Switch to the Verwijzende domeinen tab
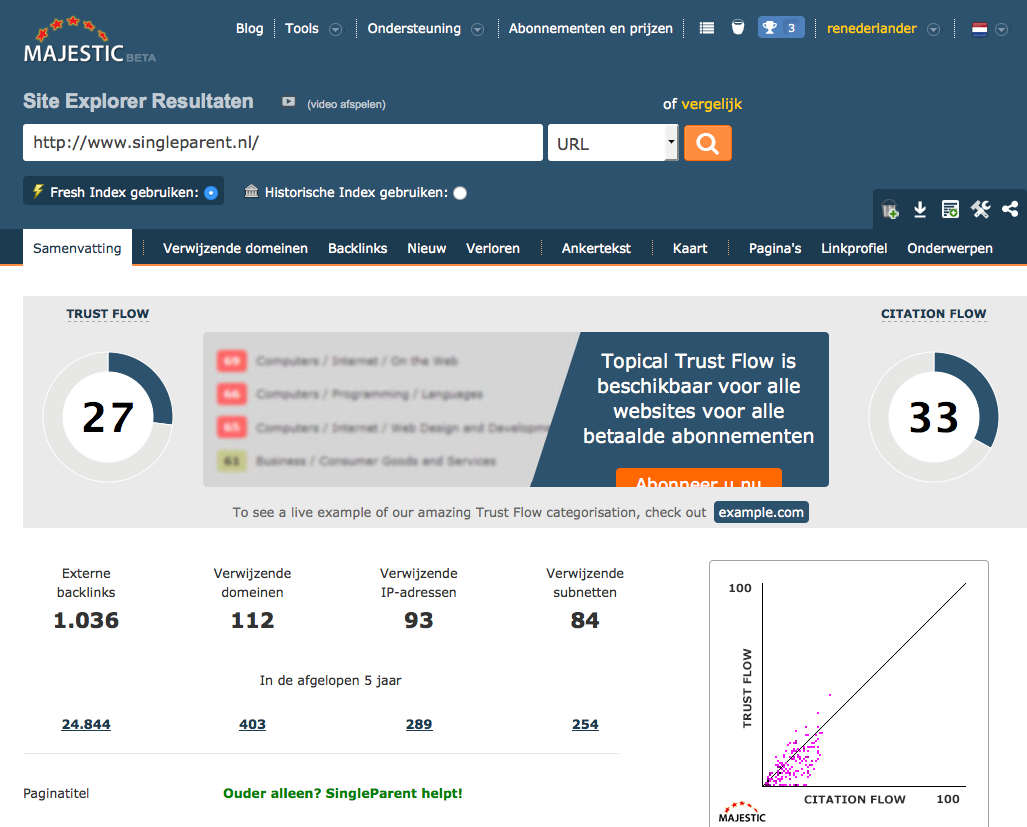 coord(235,248)
